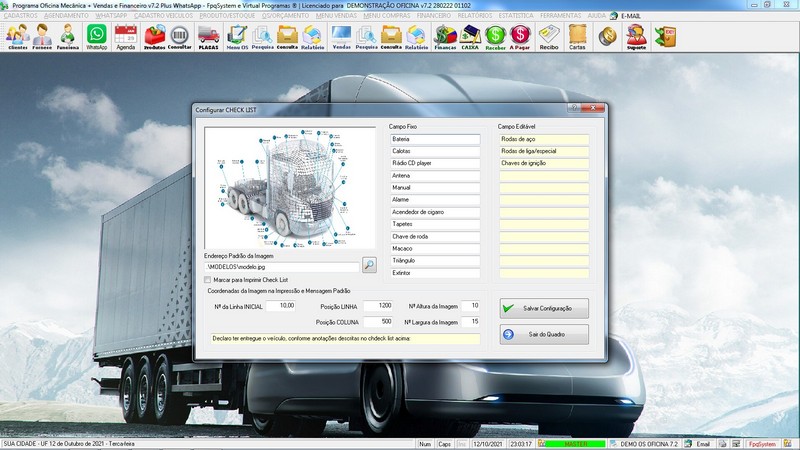Click the red A Pagar icon

pyautogui.click(x=520, y=37)
